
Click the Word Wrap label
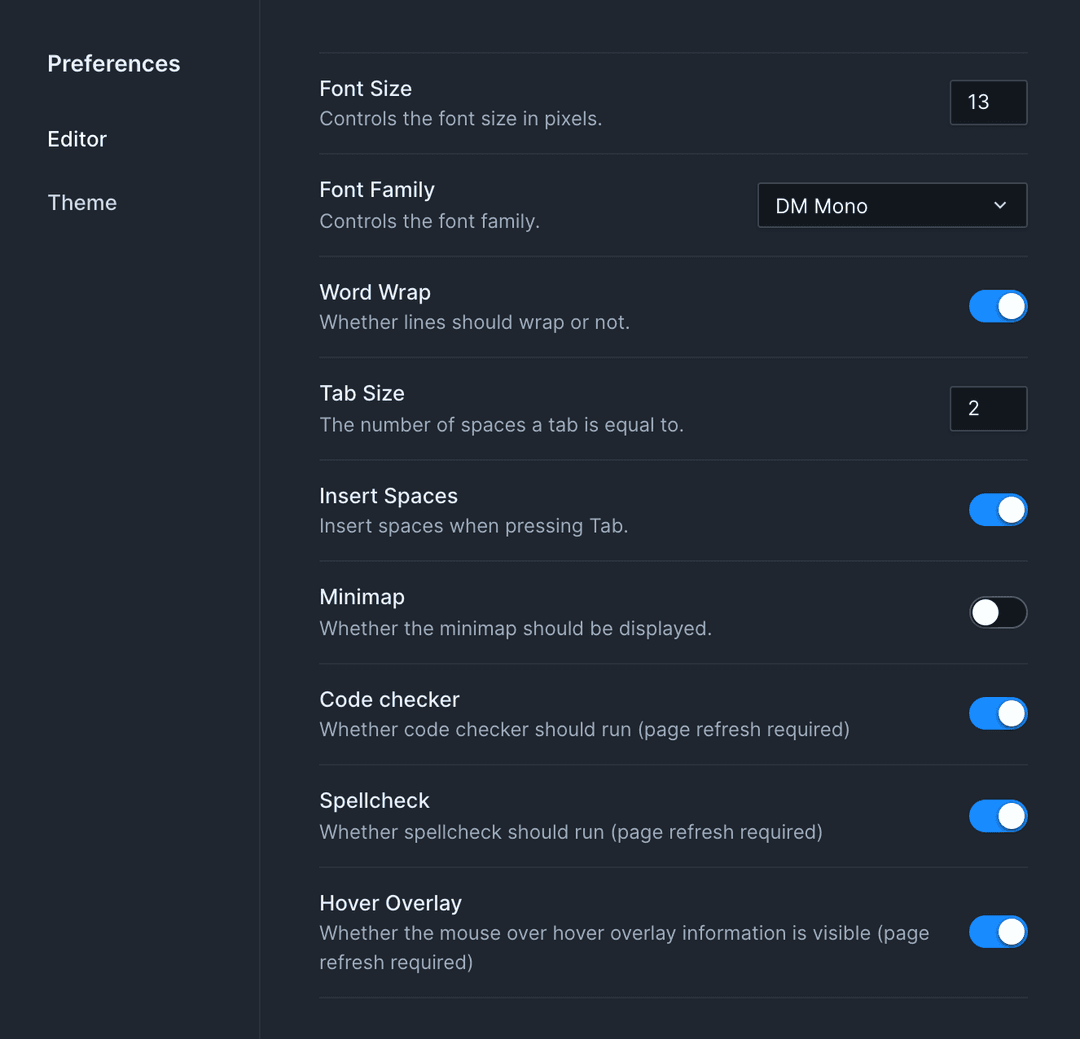(x=375, y=292)
